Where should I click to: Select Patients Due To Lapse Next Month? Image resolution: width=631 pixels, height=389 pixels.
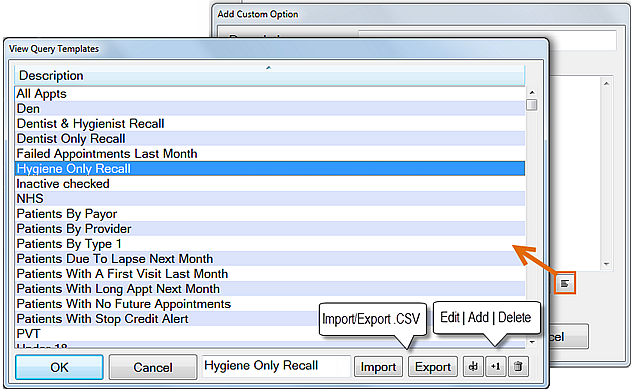pyautogui.click(x=270, y=259)
